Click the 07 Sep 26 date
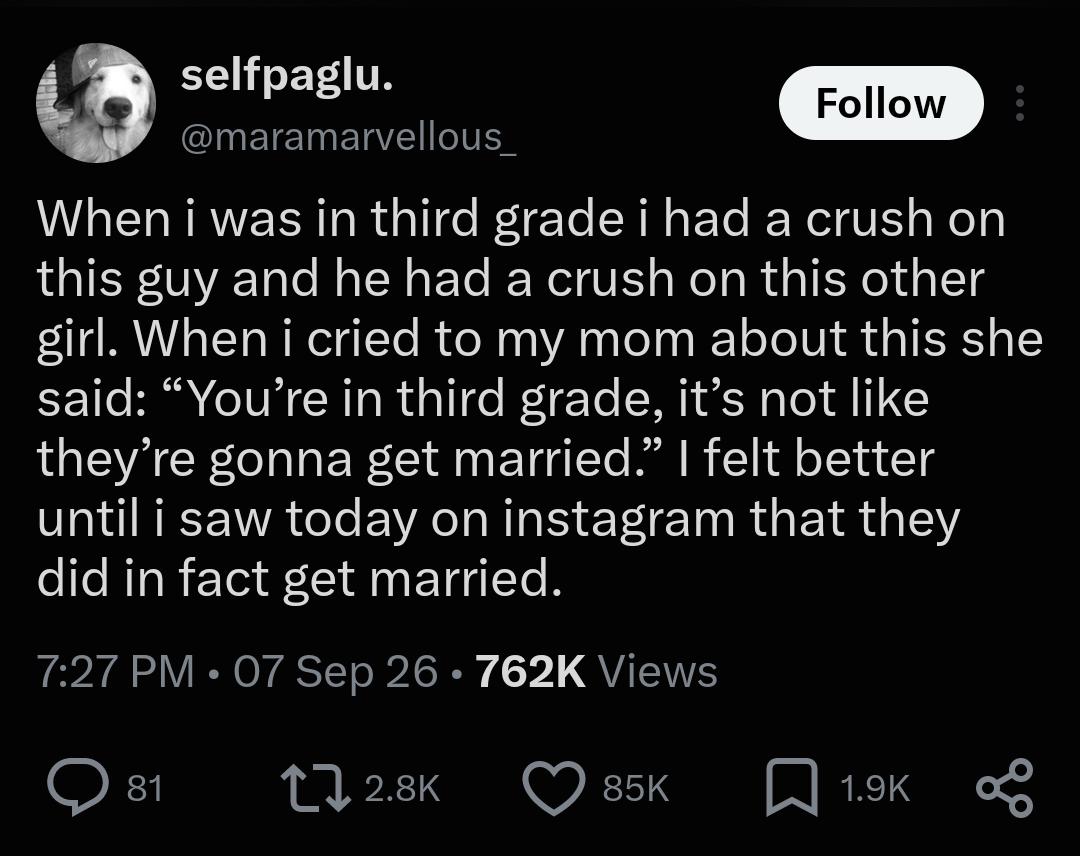 [336, 671]
